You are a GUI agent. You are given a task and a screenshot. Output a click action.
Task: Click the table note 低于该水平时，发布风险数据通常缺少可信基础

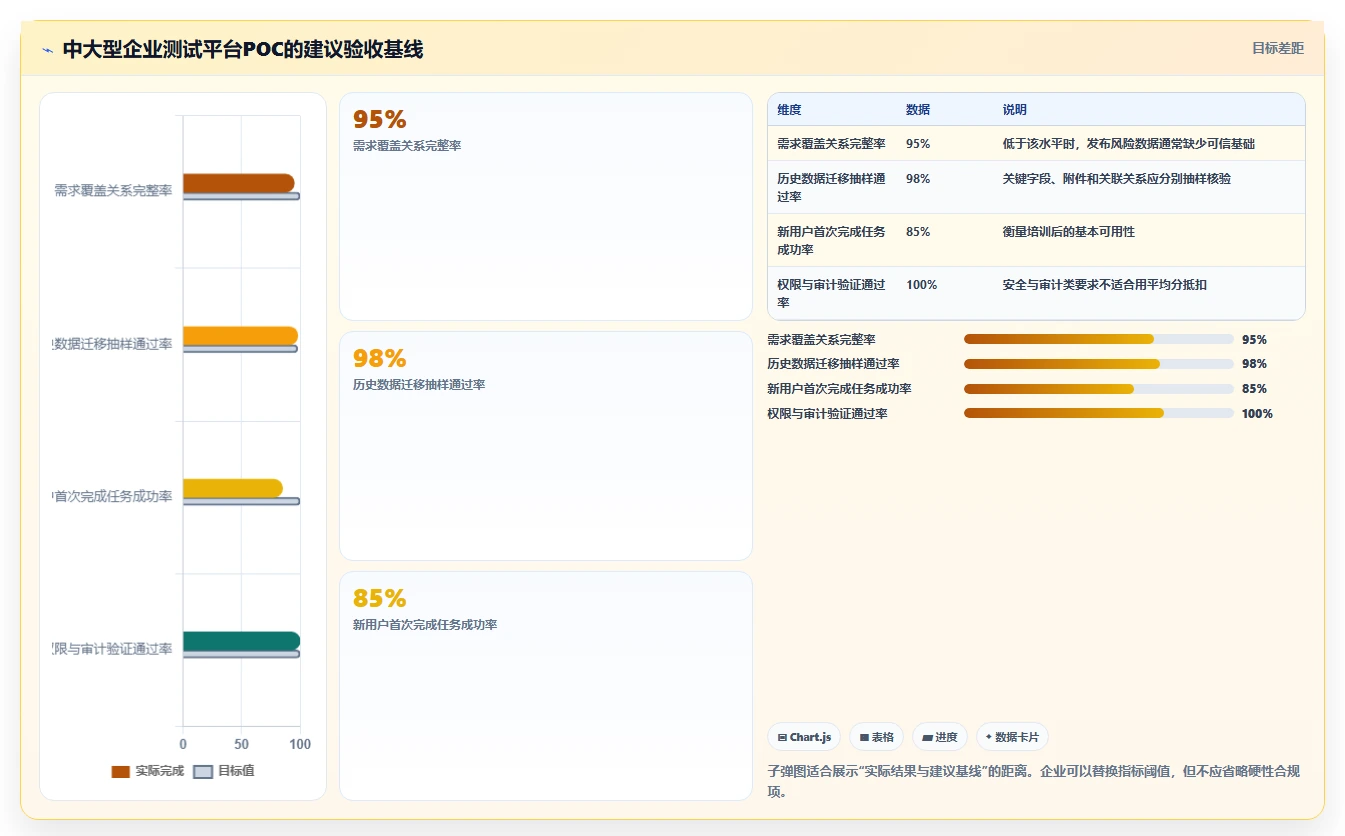[x=1128, y=144]
